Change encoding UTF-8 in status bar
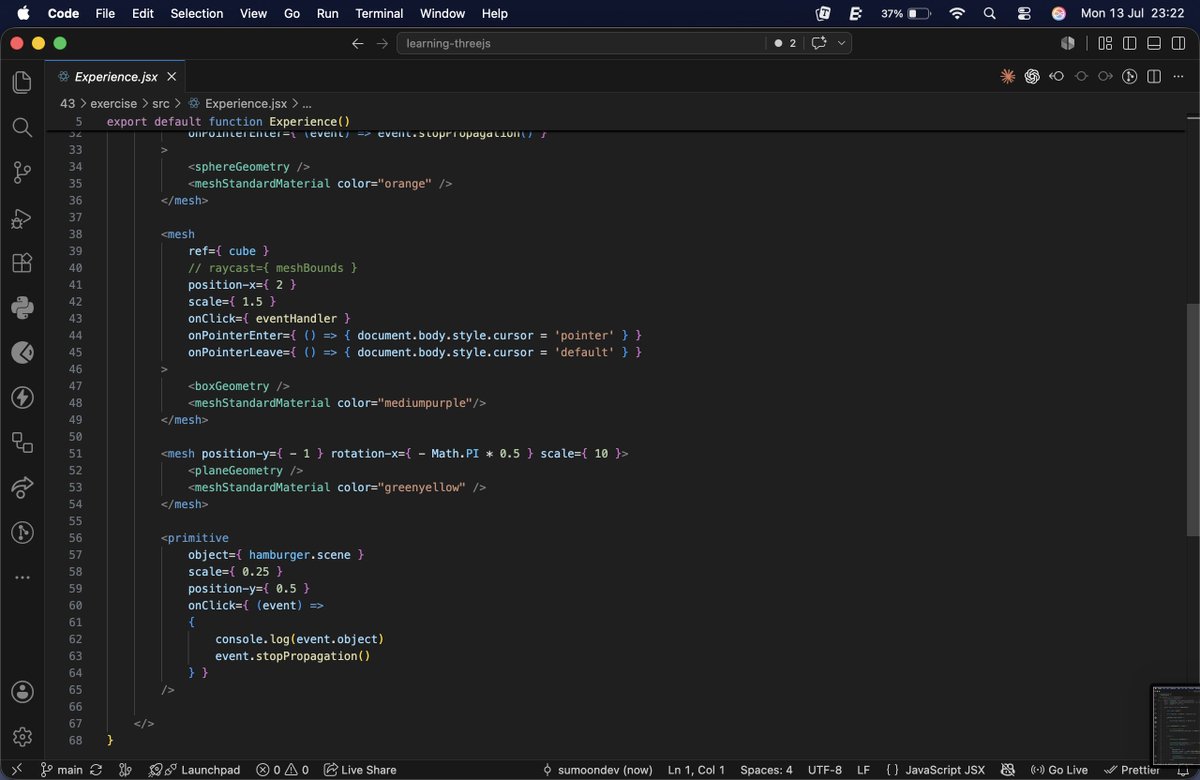 point(825,770)
